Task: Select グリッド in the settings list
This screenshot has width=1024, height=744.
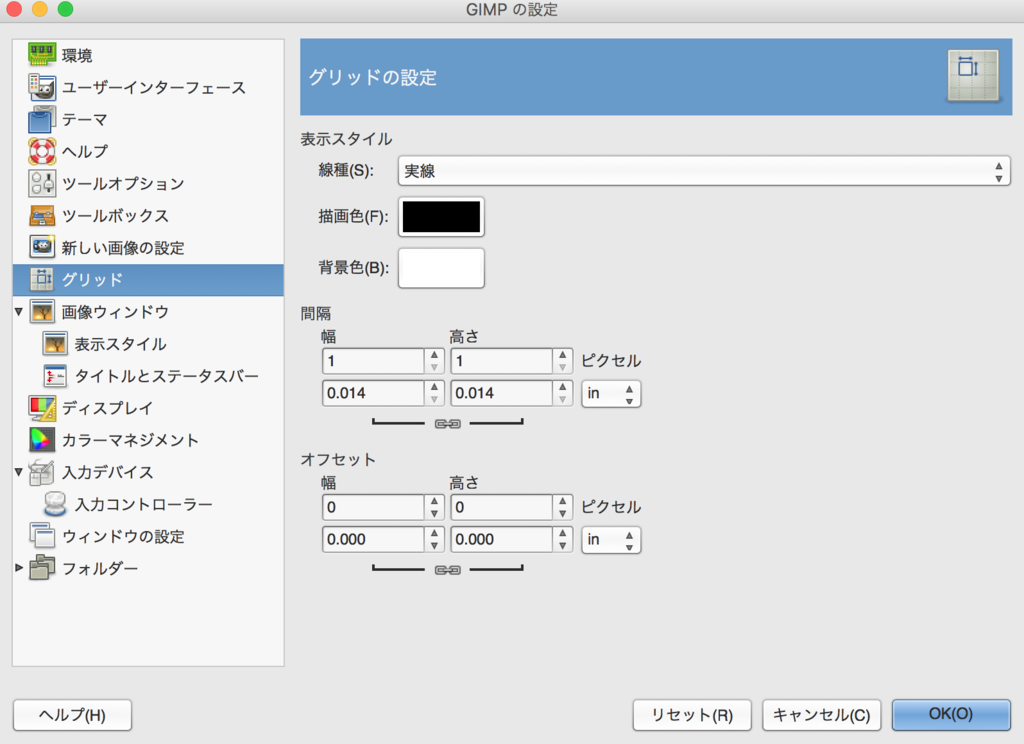Action: [x=148, y=280]
